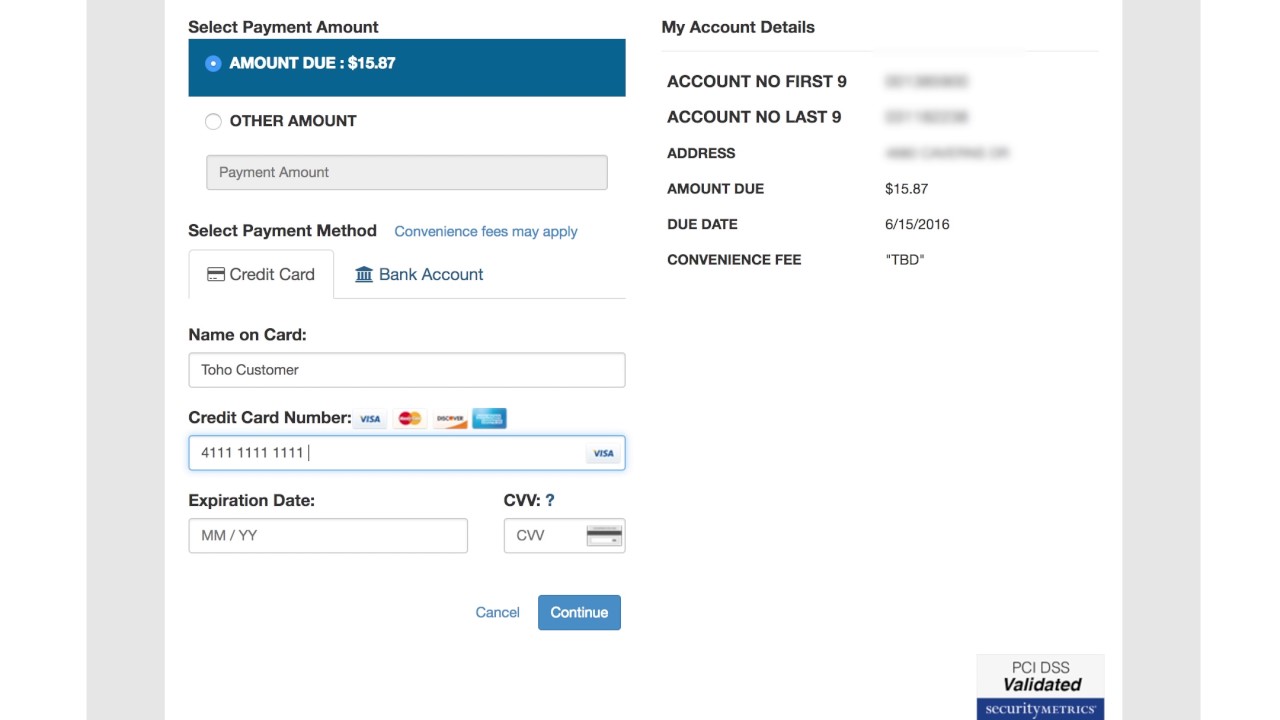Select the Other Amount radio button
This screenshot has height=720, width=1280.
tap(213, 121)
